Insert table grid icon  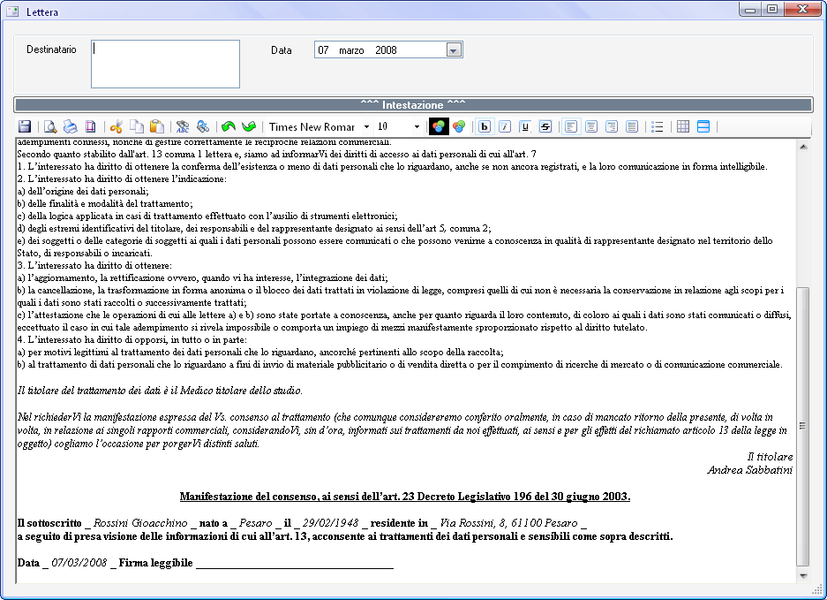pyautogui.click(x=683, y=127)
